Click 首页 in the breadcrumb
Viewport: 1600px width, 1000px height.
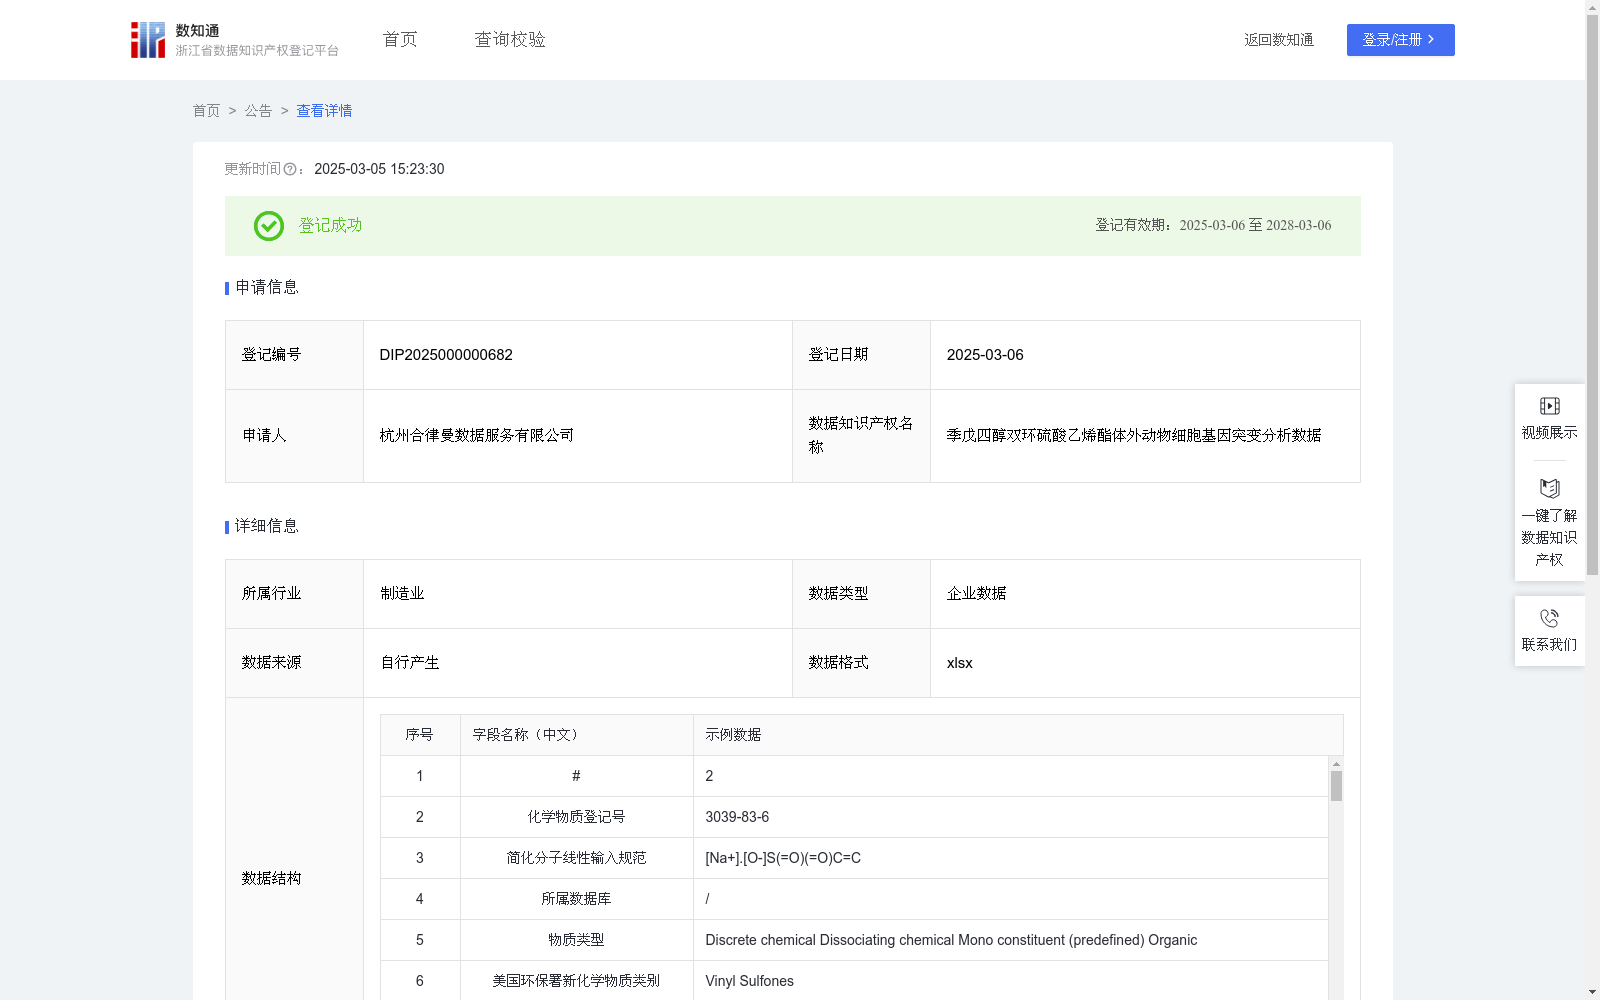(x=206, y=111)
